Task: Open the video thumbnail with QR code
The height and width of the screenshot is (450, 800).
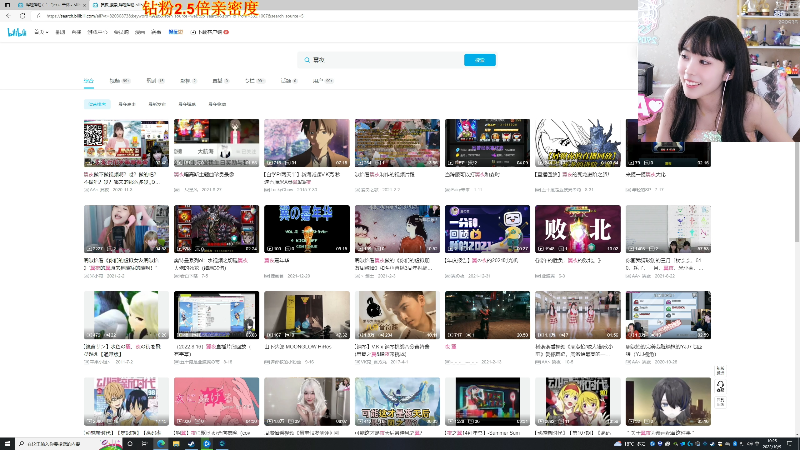Action: point(127,143)
